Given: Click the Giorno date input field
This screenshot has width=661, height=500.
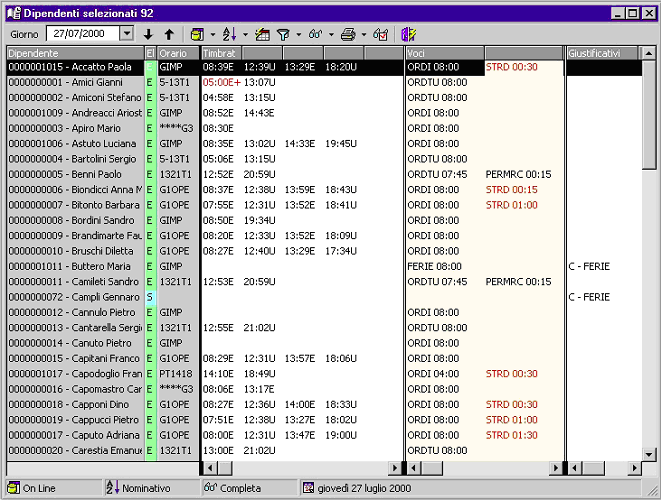Looking at the screenshot, I should click(84, 33).
